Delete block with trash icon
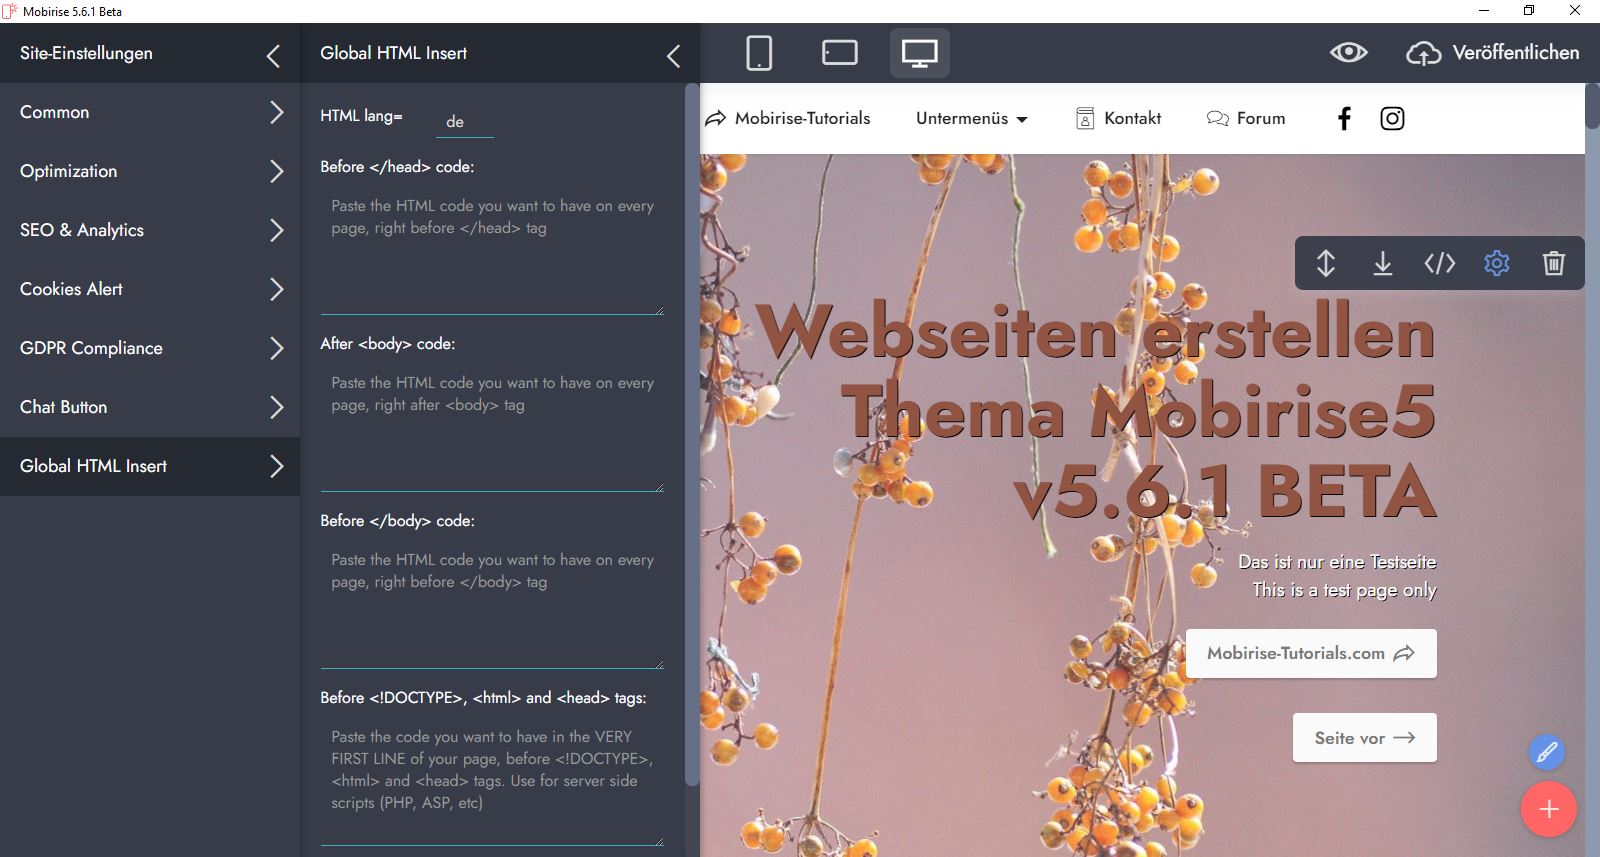1600x857 pixels. pos(1553,263)
